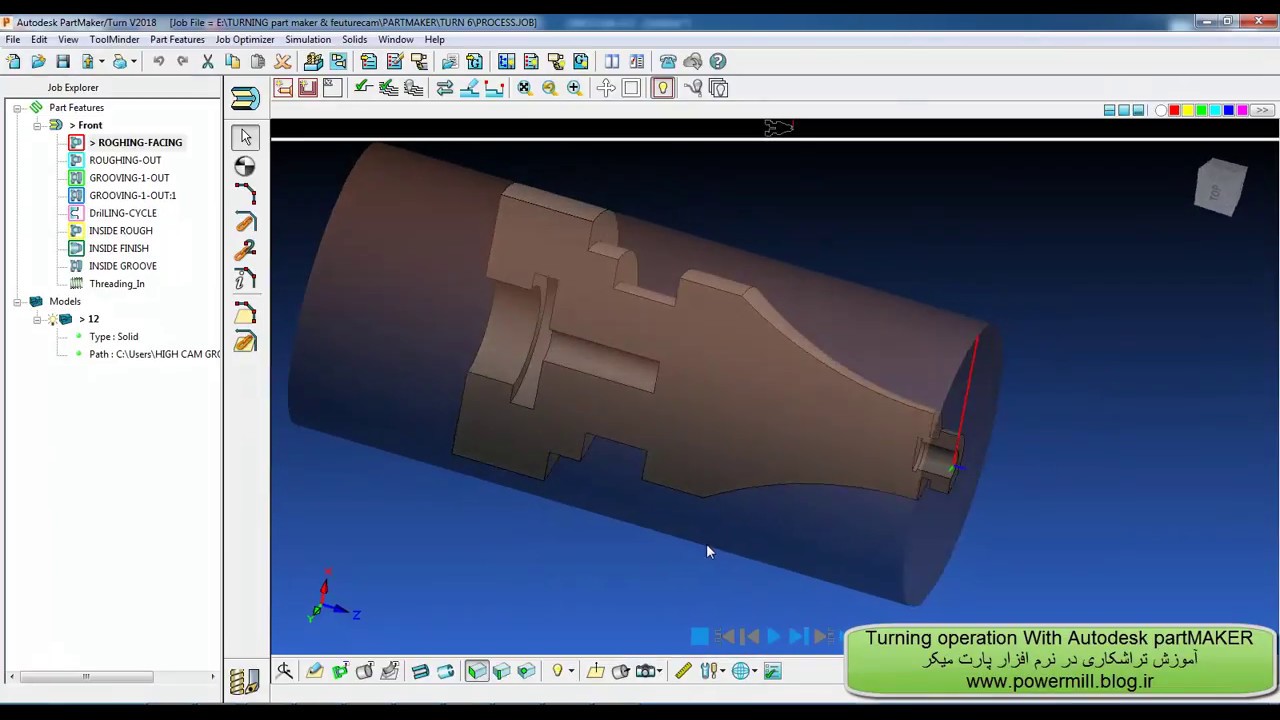Click the black-white sphere tool icon
This screenshot has height=720, width=1280.
point(245,166)
